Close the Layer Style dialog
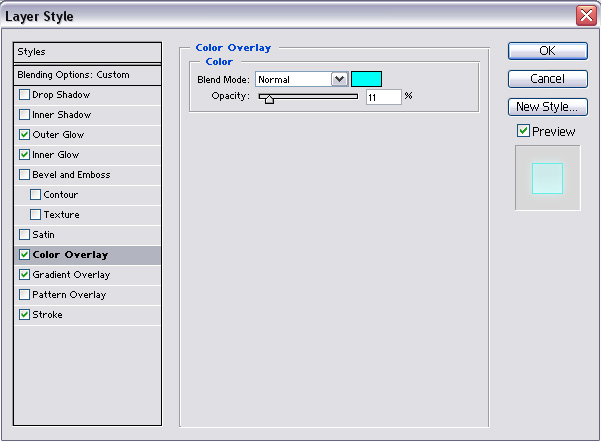The image size is (601, 442). tap(586, 16)
